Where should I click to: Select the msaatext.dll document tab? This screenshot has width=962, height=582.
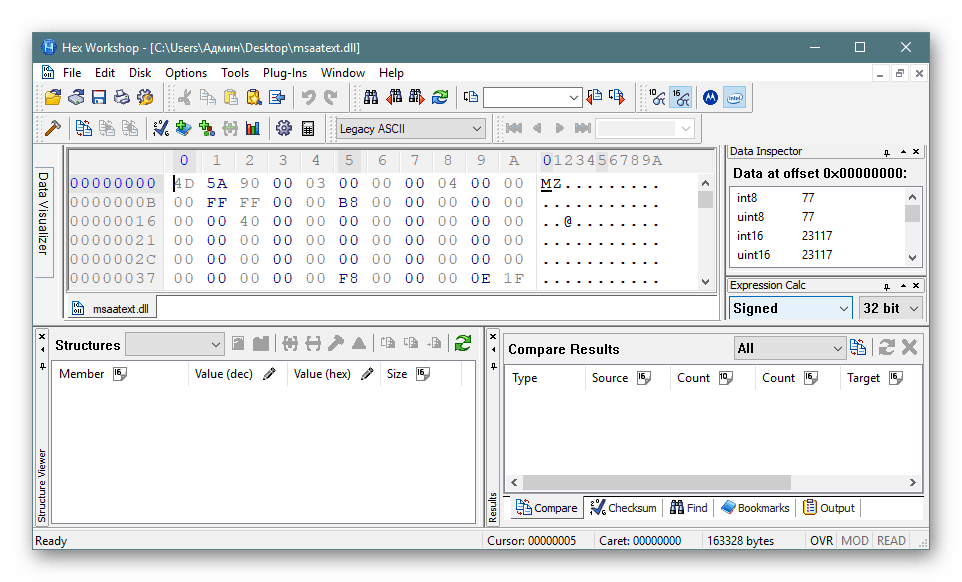111,308
